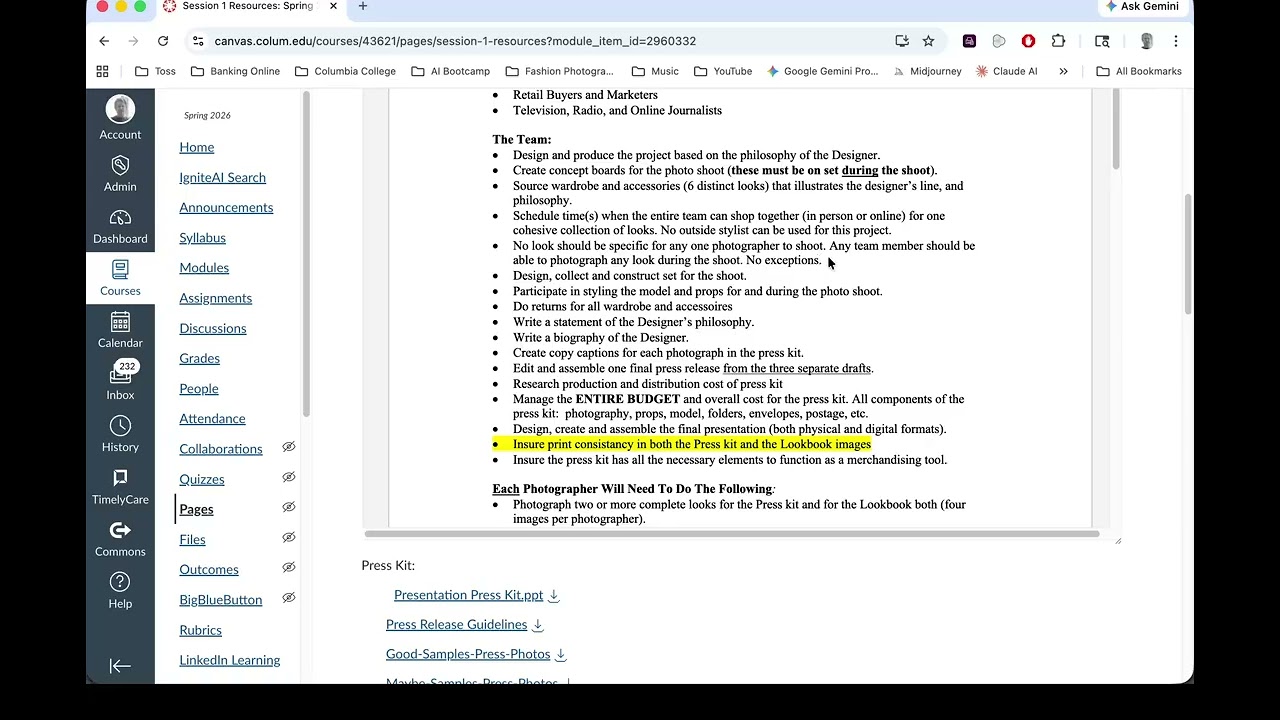The height and width of the screenshot is (720, 1280).
Task: View site information for canvas.colum.edu
Action: (198, 41)
